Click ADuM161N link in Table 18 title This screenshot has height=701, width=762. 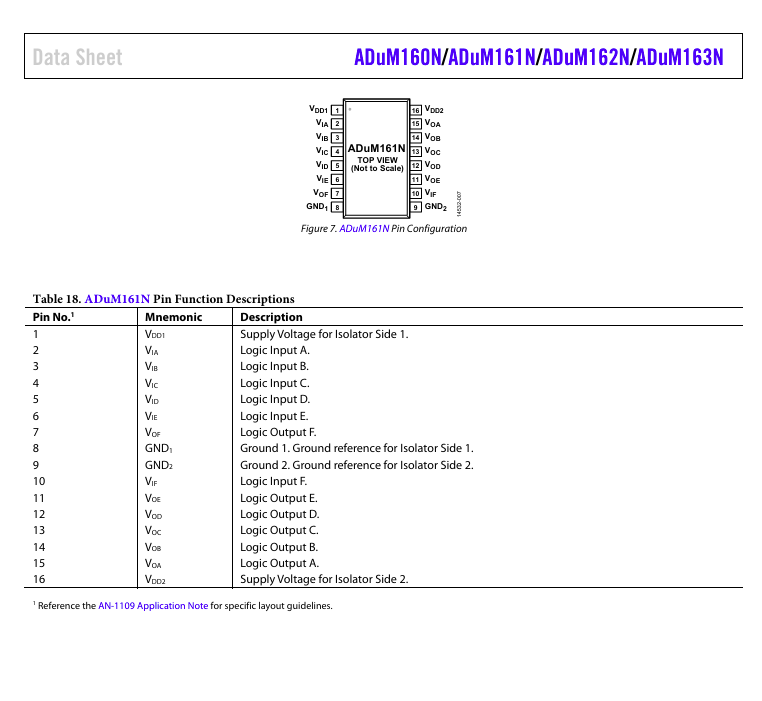click(x=117, y=299)
